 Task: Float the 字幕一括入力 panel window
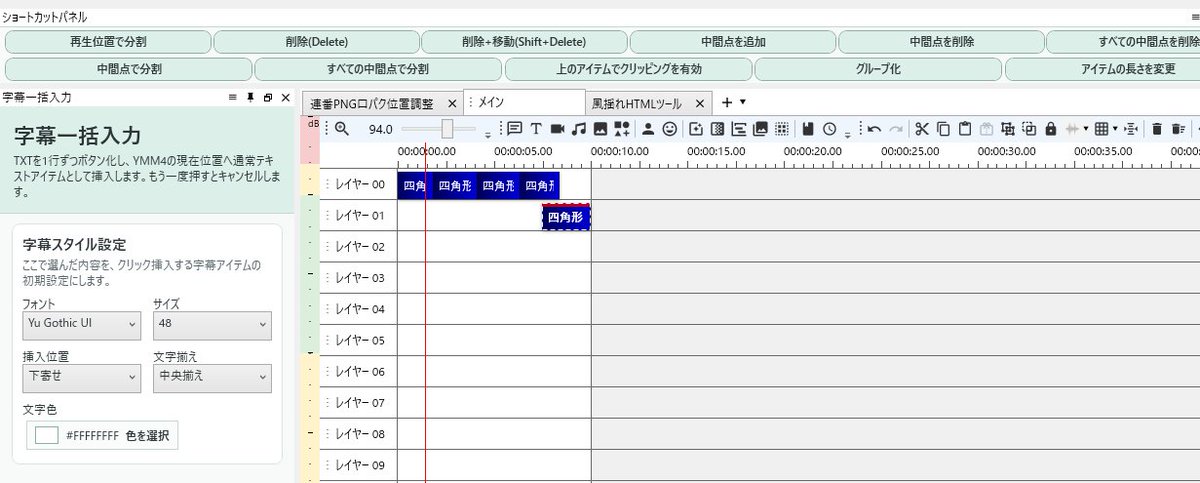[x=267, y=98]
